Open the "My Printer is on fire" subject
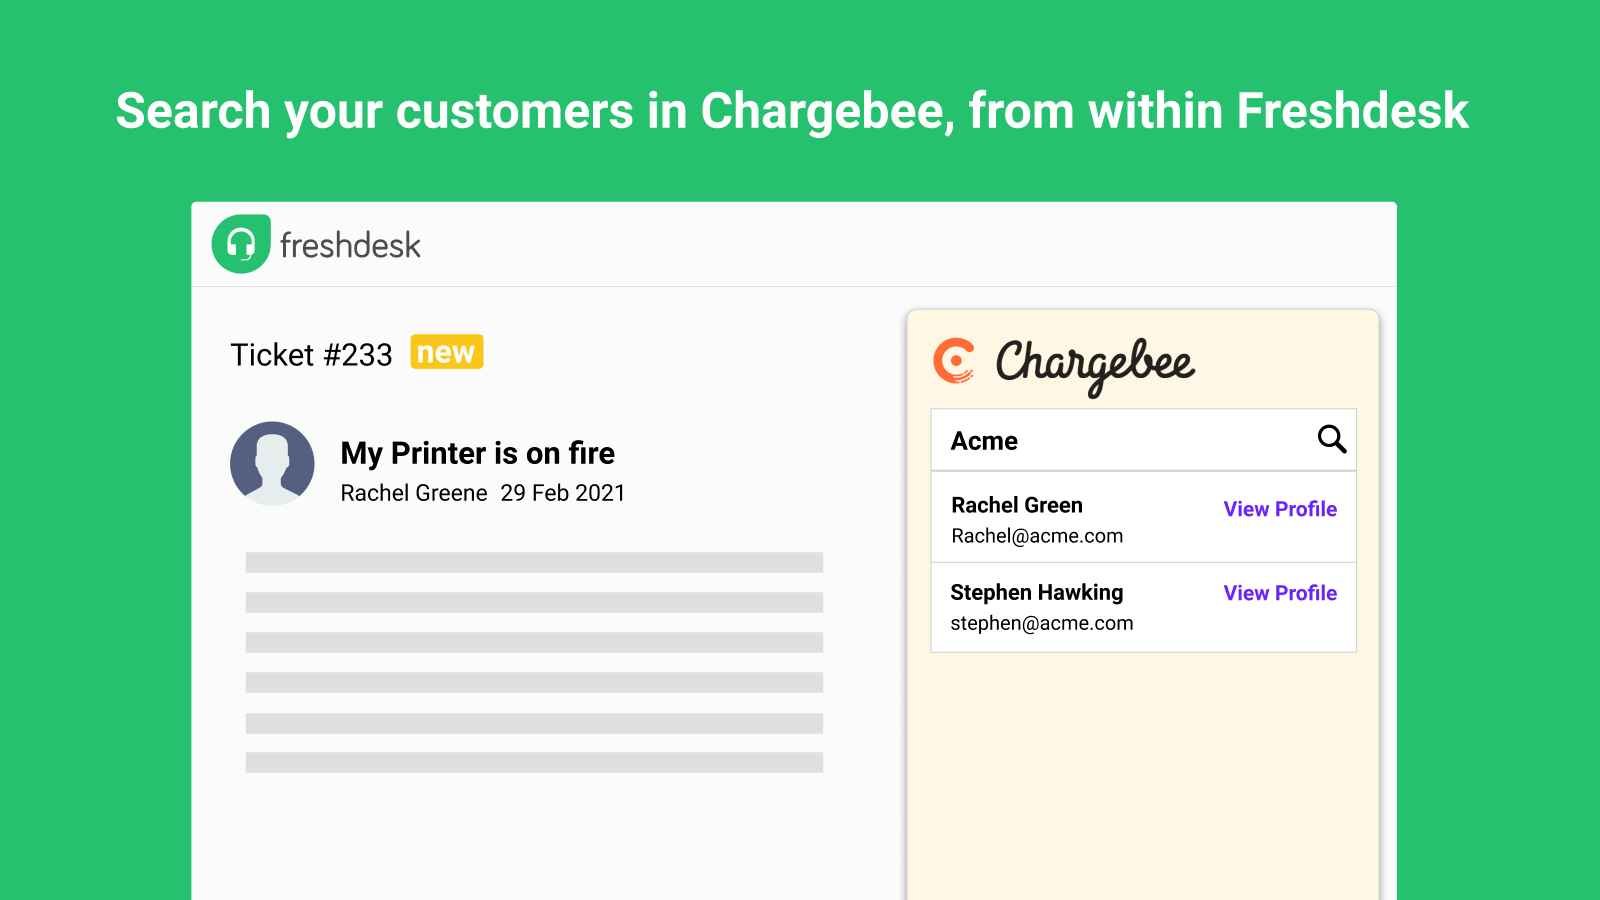This screenshot has width=1600, height=900. point(477,453)
